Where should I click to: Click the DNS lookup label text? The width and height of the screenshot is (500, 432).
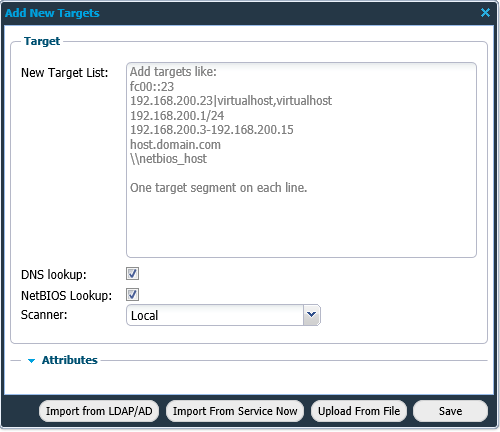tap(54, 275)
